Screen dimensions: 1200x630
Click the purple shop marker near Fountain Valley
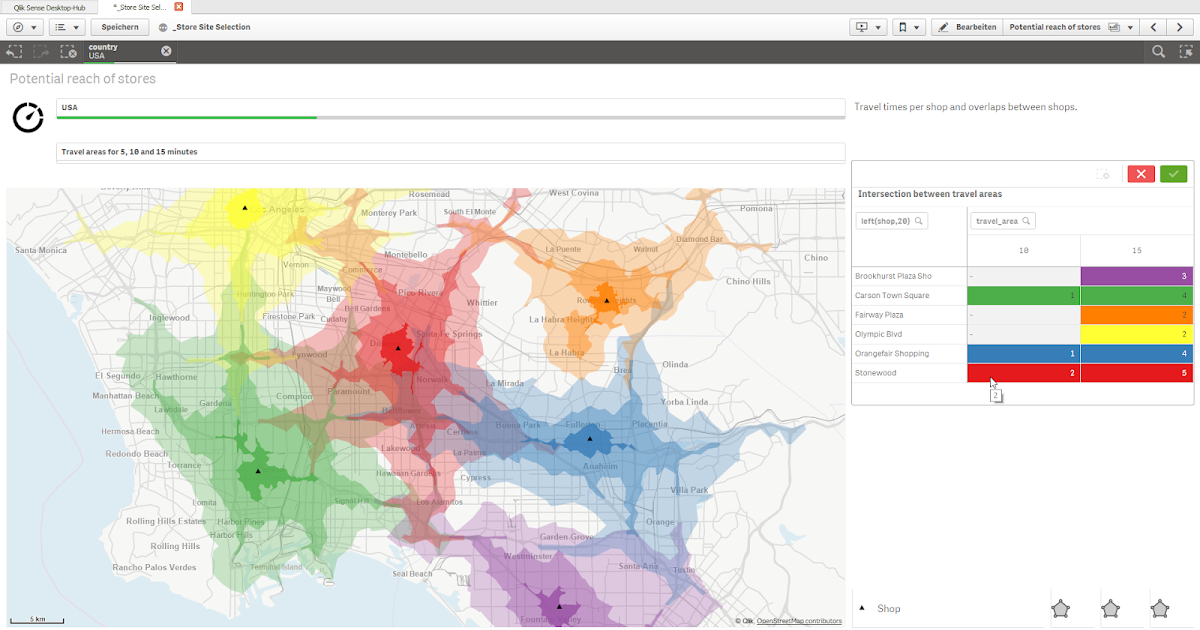coord(560,606)
